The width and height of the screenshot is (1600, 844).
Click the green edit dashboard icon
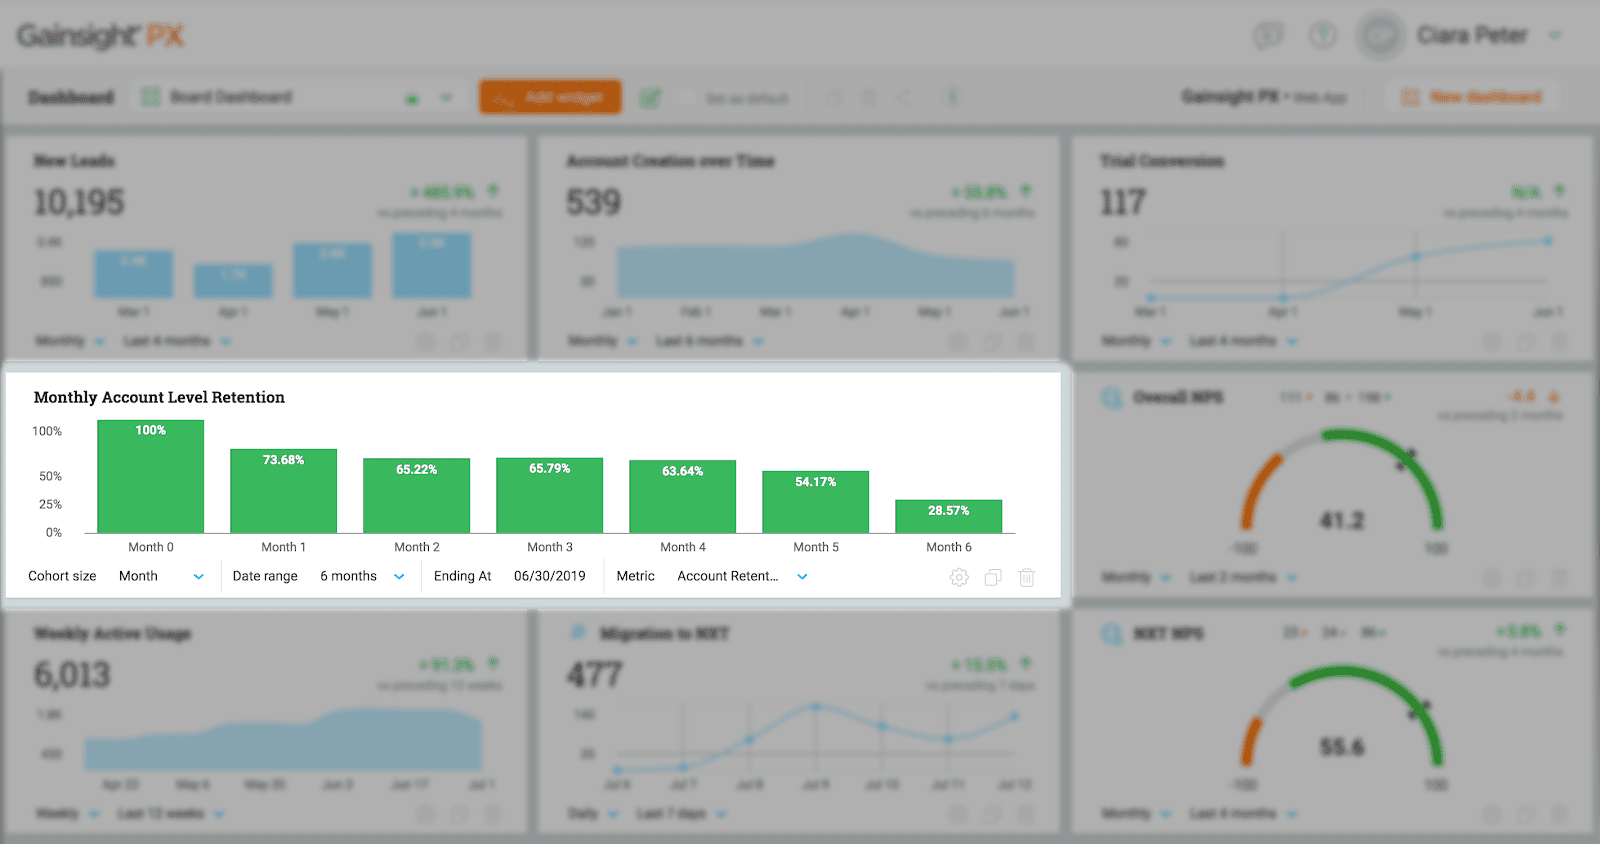(x=651, y=97)
